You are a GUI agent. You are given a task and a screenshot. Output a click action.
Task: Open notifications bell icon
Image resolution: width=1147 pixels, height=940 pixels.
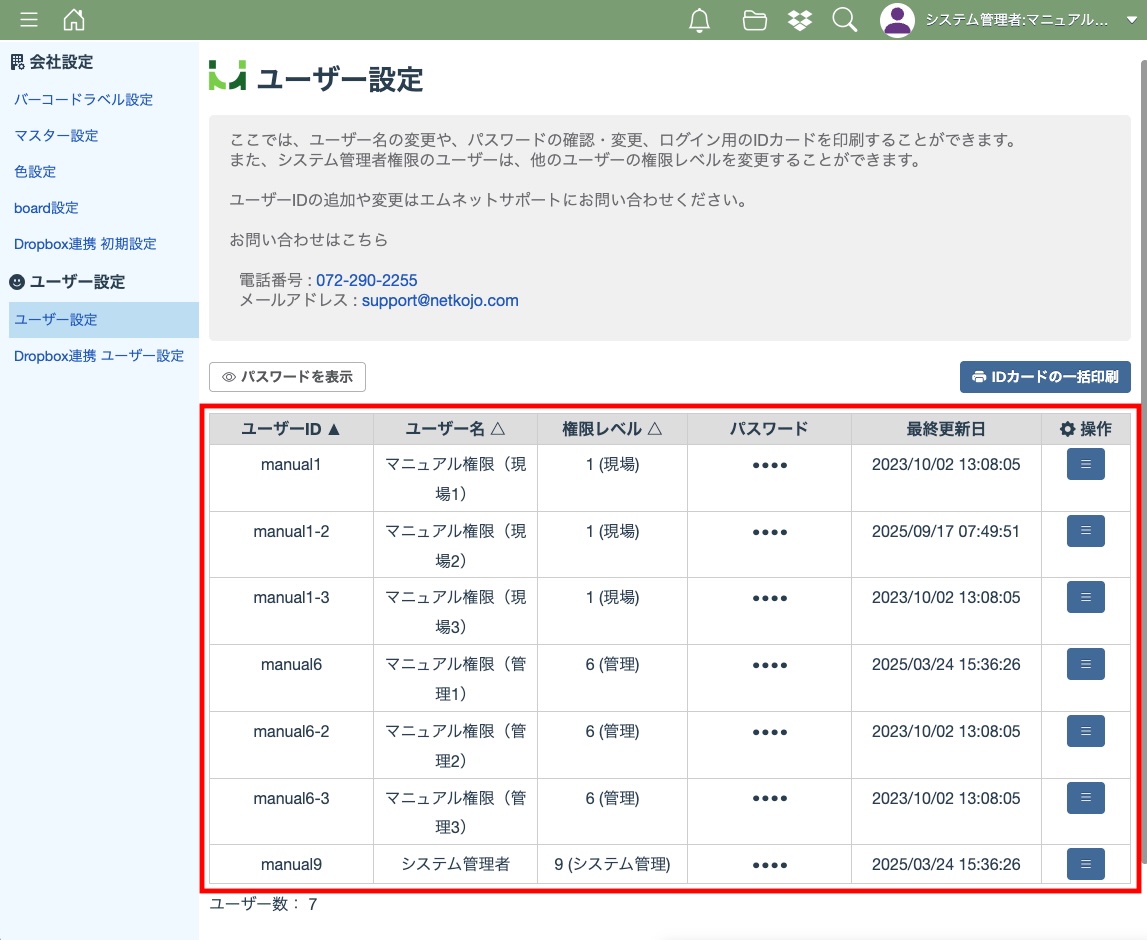click(x=700, y=20)
